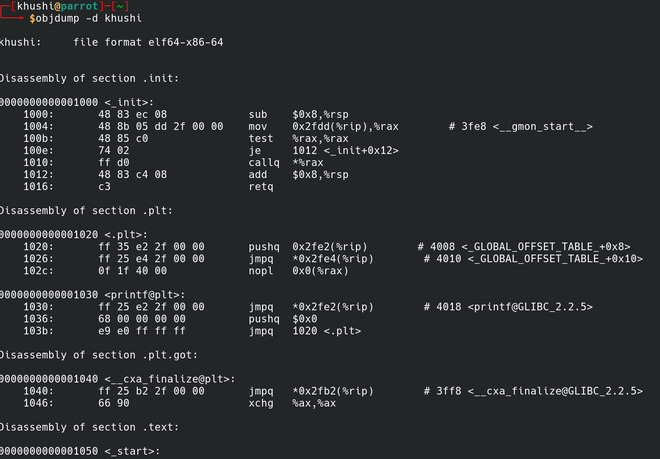Click the <printf@GLIBC_2.2.5> comment
This screenshot has width=660, height=459.
tap(530, 306)
